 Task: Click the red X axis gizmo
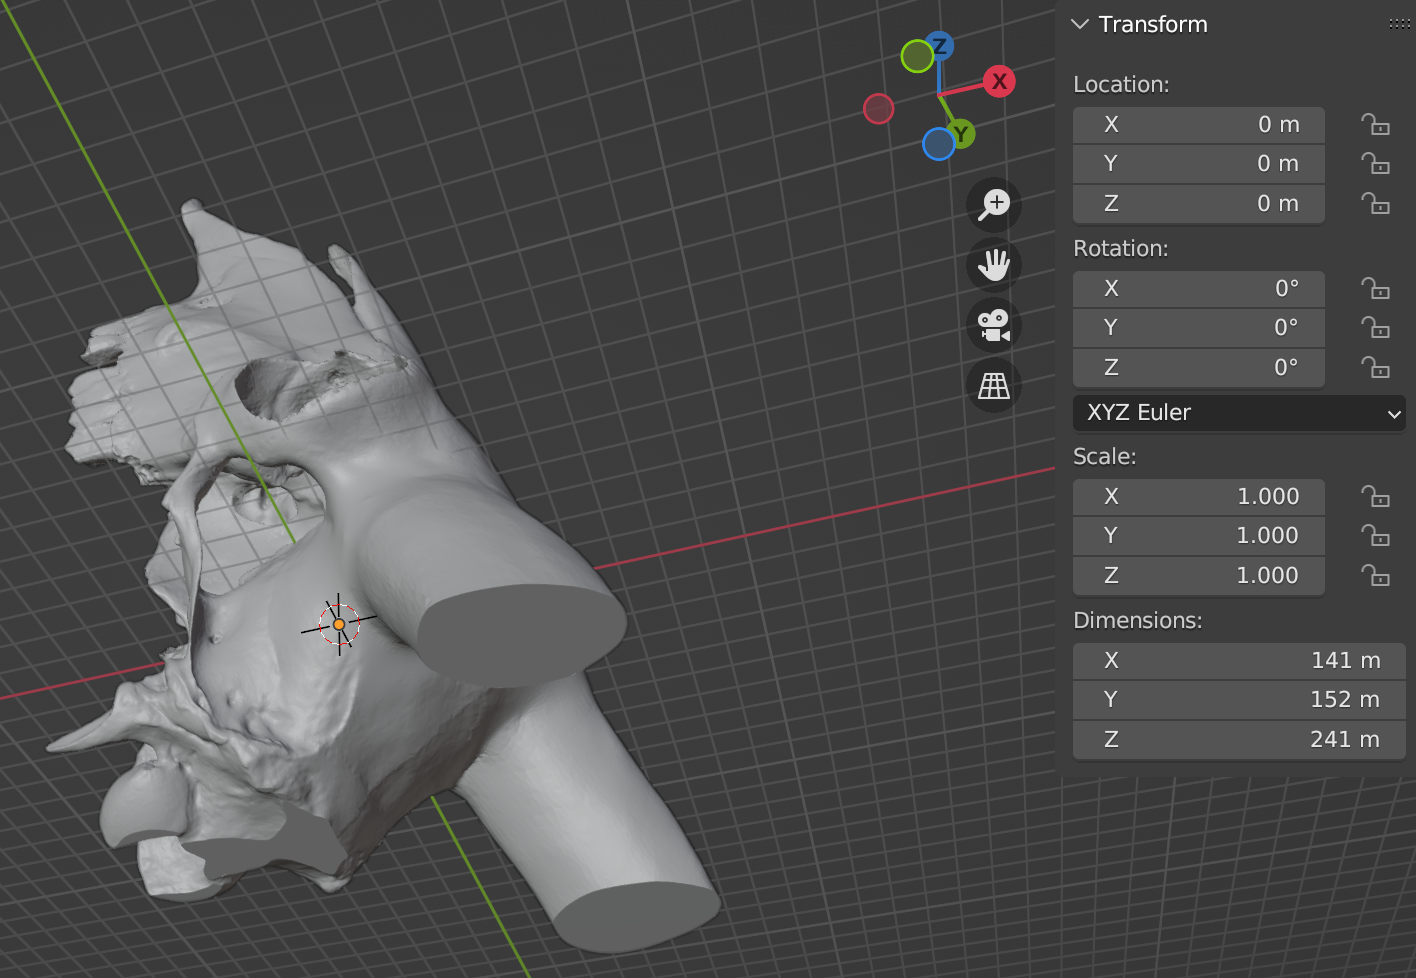click(999, 81)
